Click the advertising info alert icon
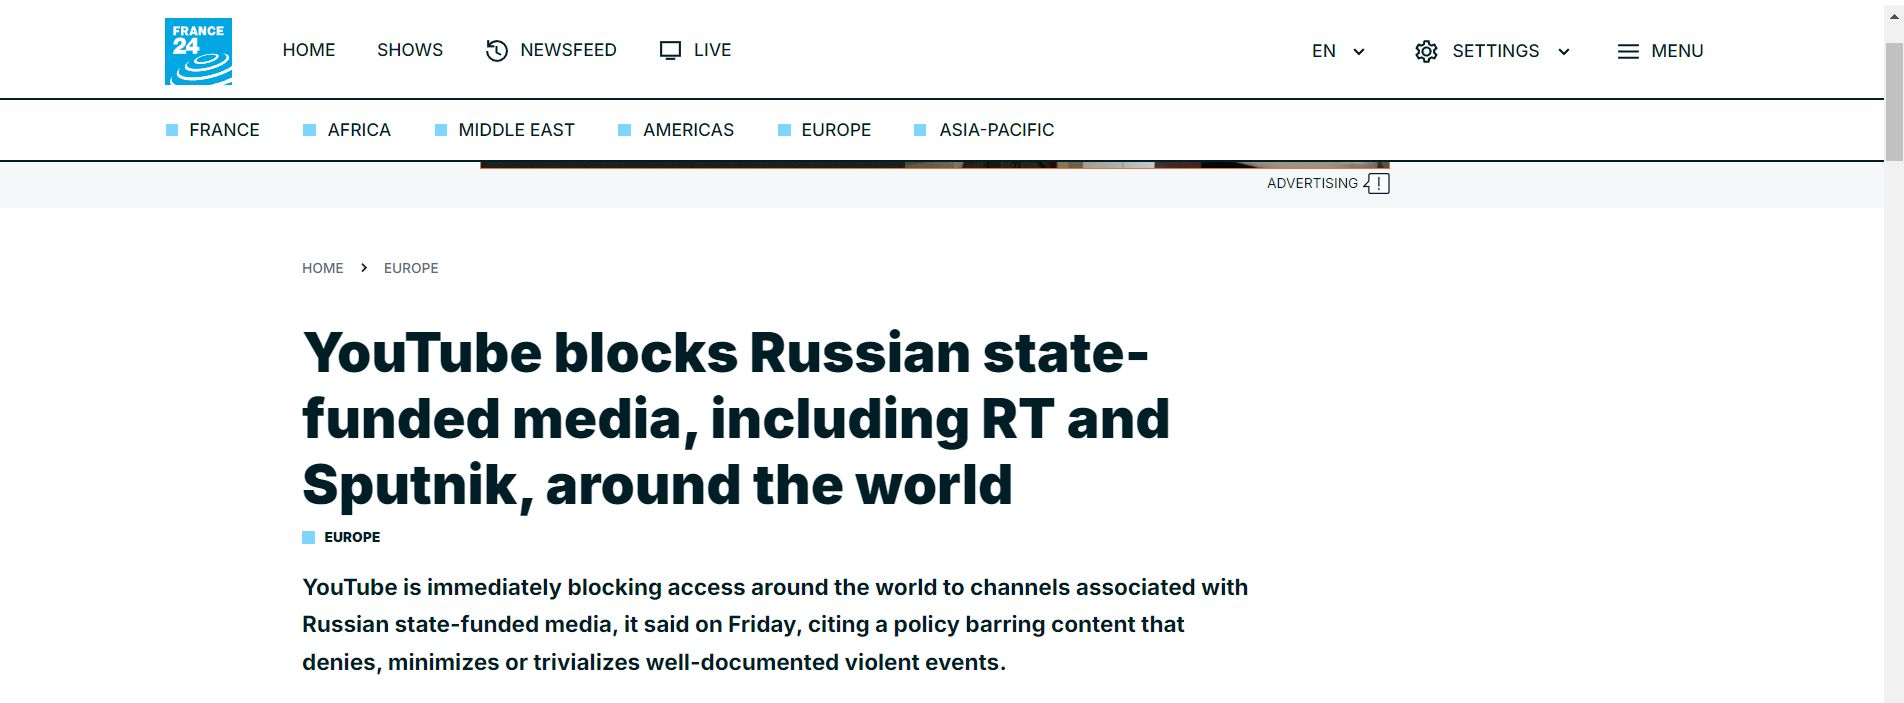This screenshot has height=703, width=1904. [x=1377, y=183]
